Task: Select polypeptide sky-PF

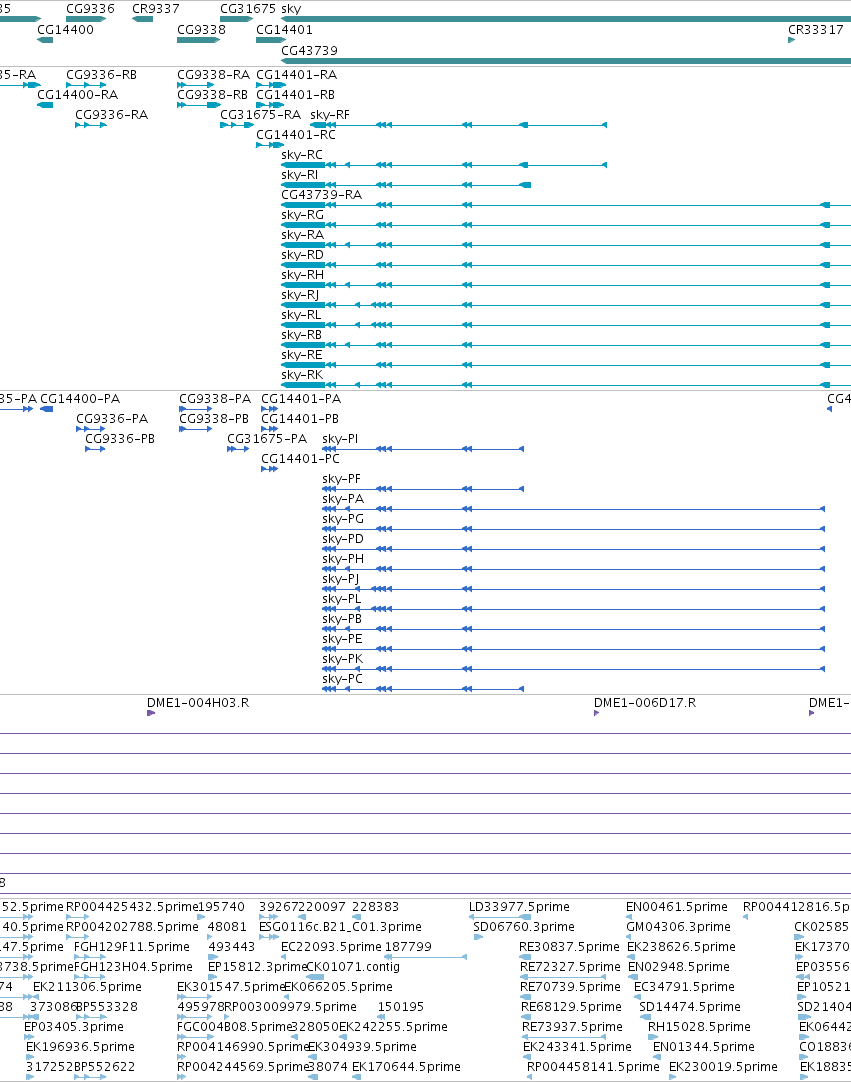Action: click(341, 479)
